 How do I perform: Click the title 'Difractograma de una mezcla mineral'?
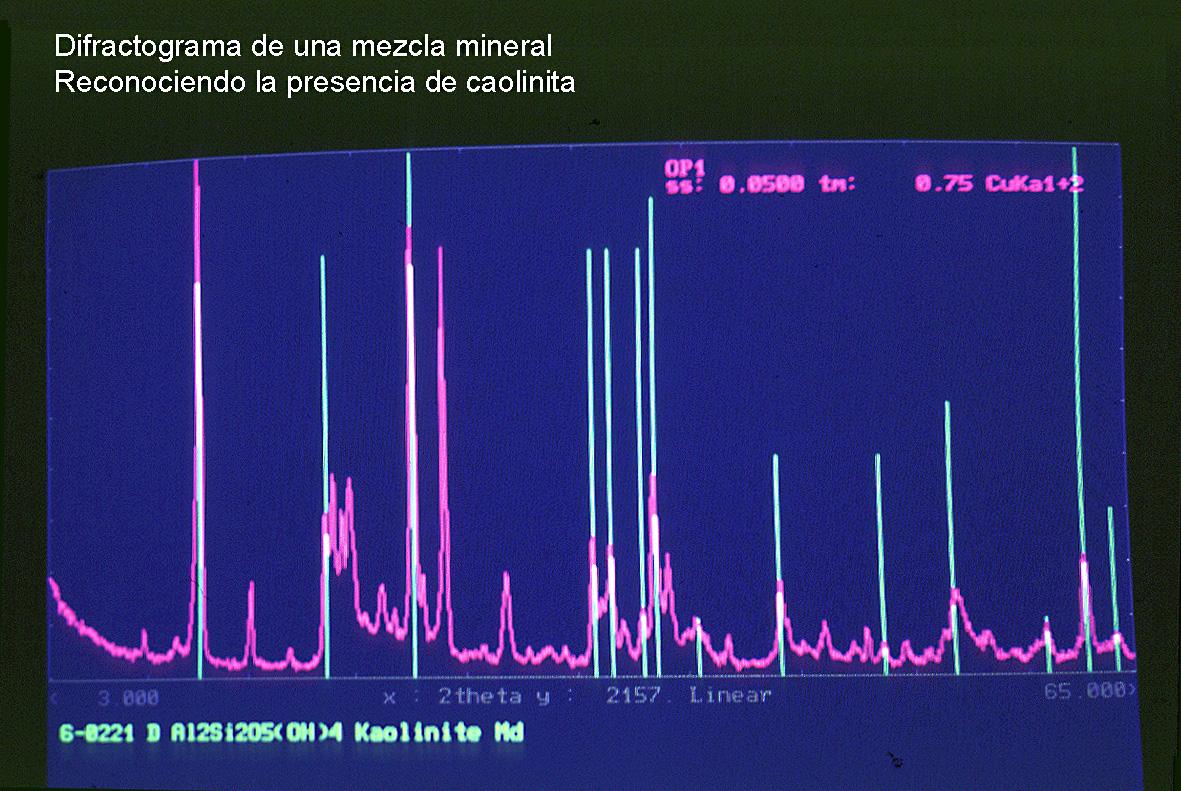[303, 47]
